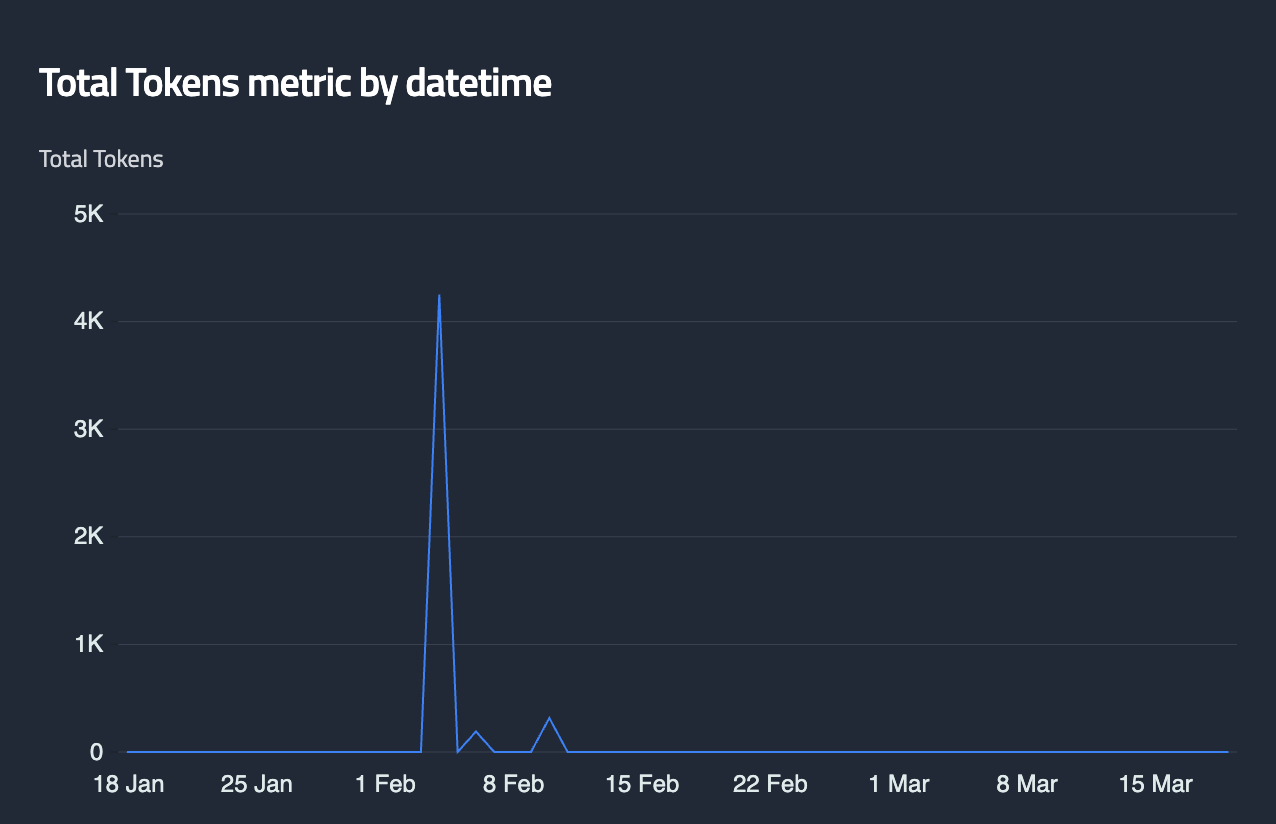Select the small peak just before 8 Feb

pyautogui.click(x=476, y=732)
